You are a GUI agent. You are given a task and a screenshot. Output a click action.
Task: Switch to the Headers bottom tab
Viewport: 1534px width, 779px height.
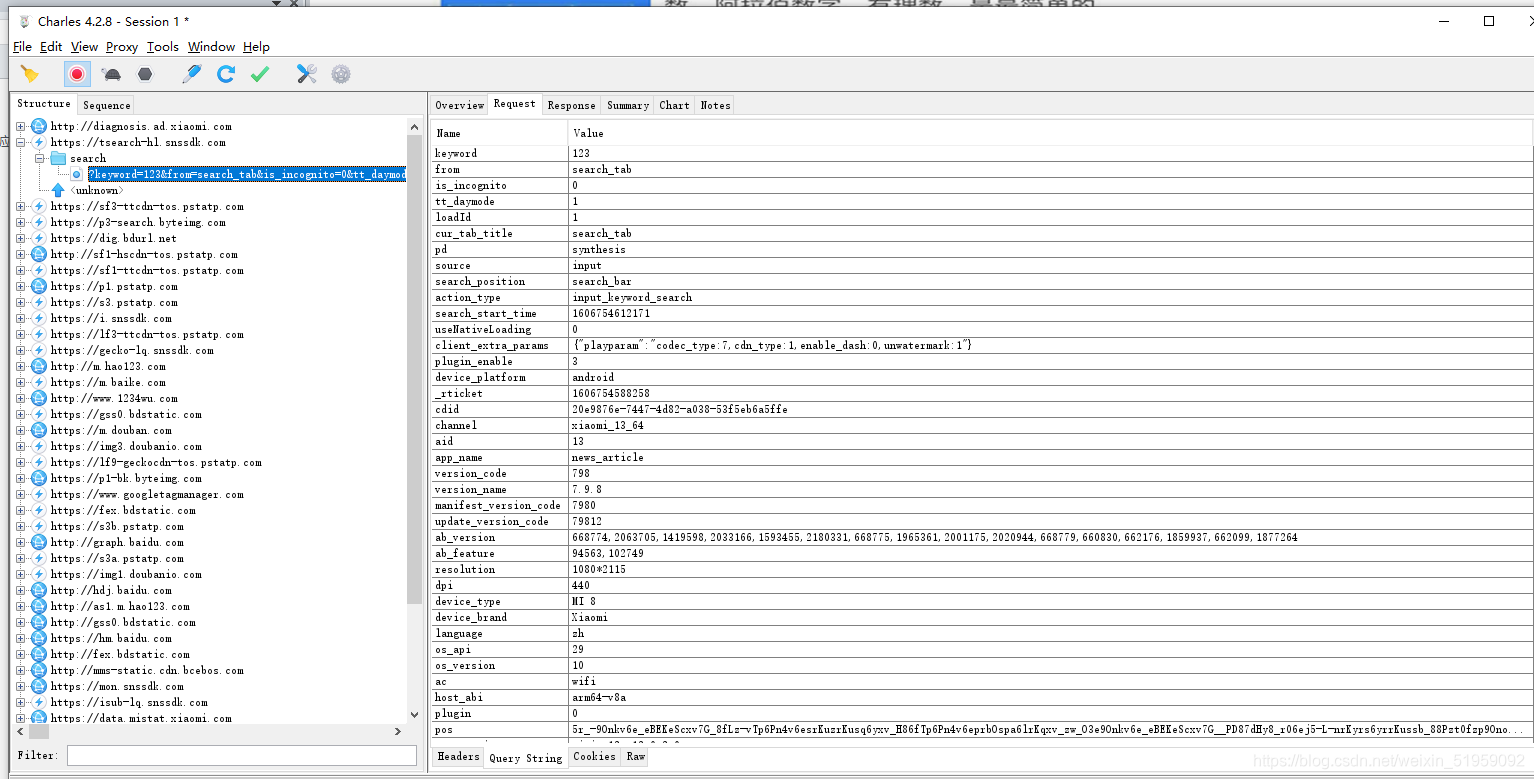459,757
